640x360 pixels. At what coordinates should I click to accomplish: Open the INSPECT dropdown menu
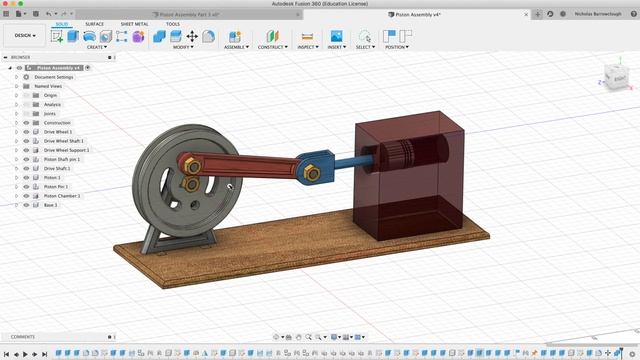308,47
